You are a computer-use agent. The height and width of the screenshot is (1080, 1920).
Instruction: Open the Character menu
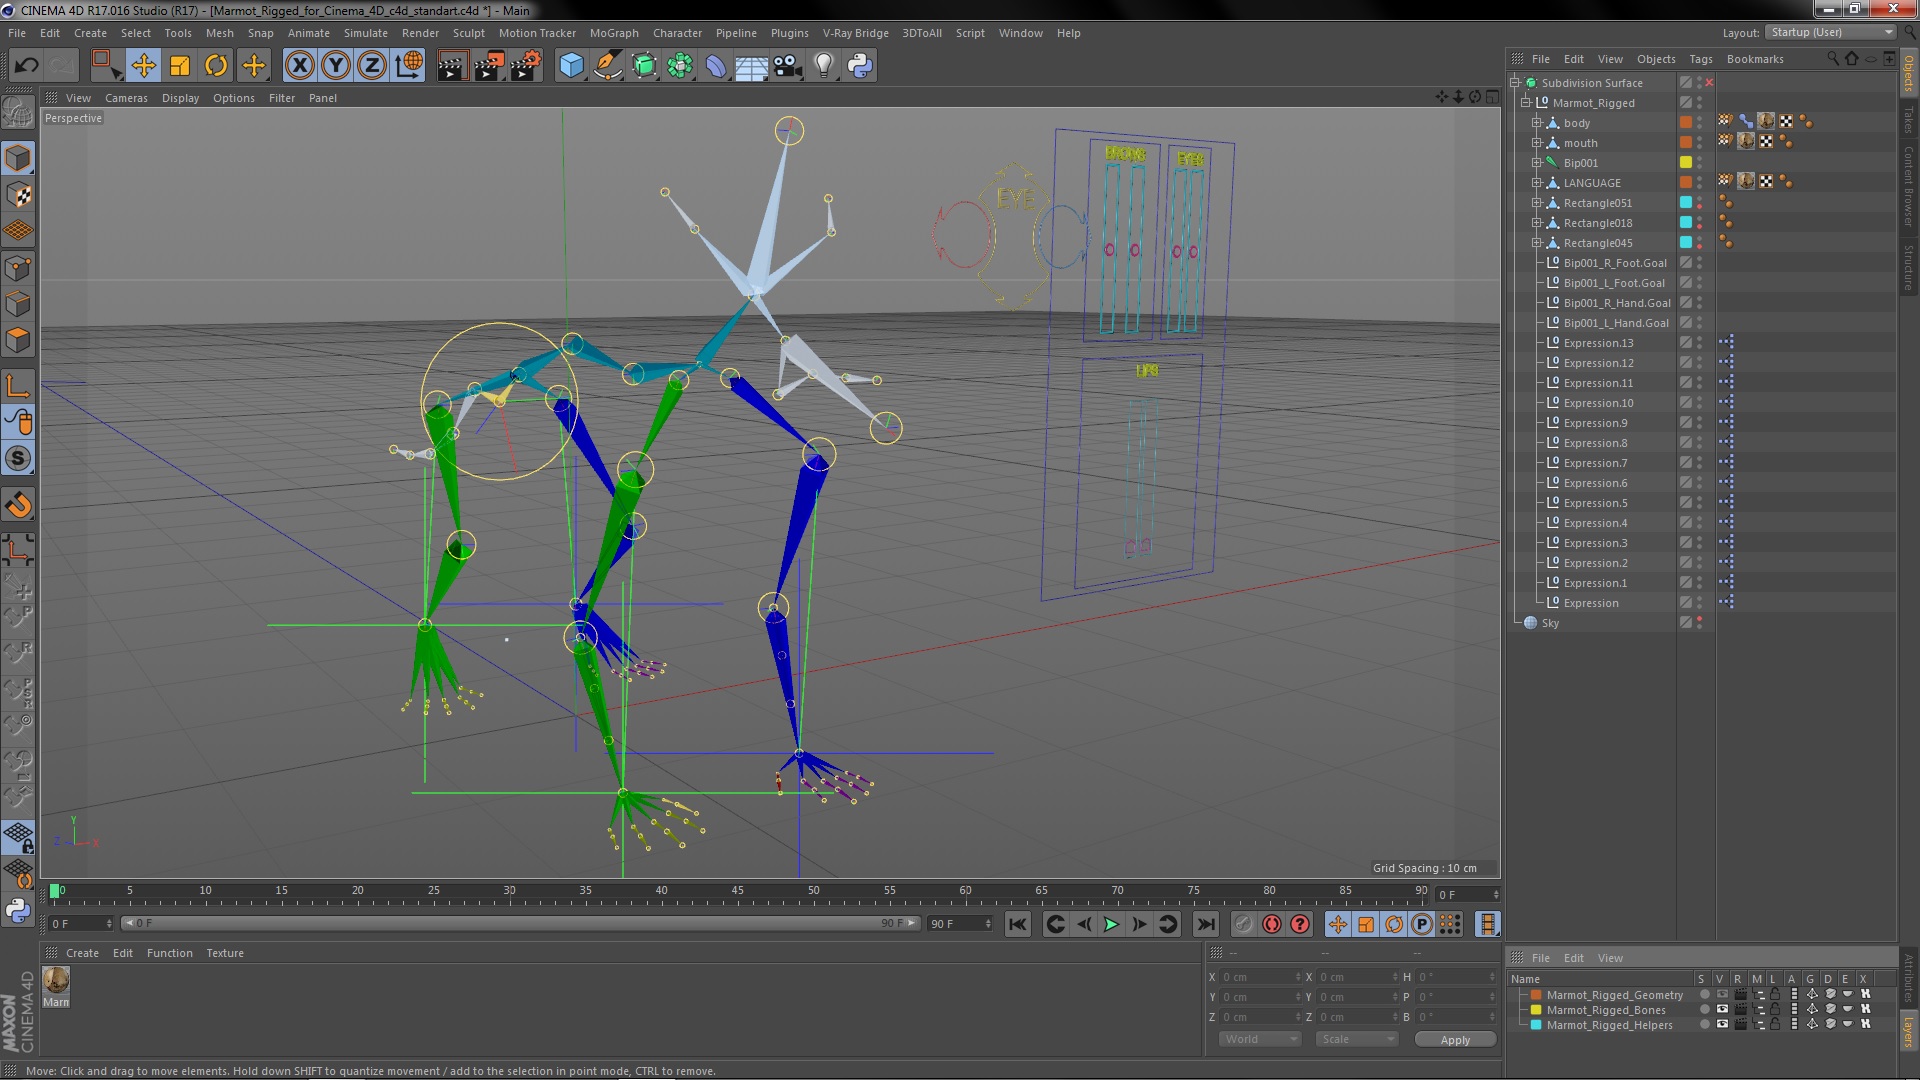[x=677, y=33]
